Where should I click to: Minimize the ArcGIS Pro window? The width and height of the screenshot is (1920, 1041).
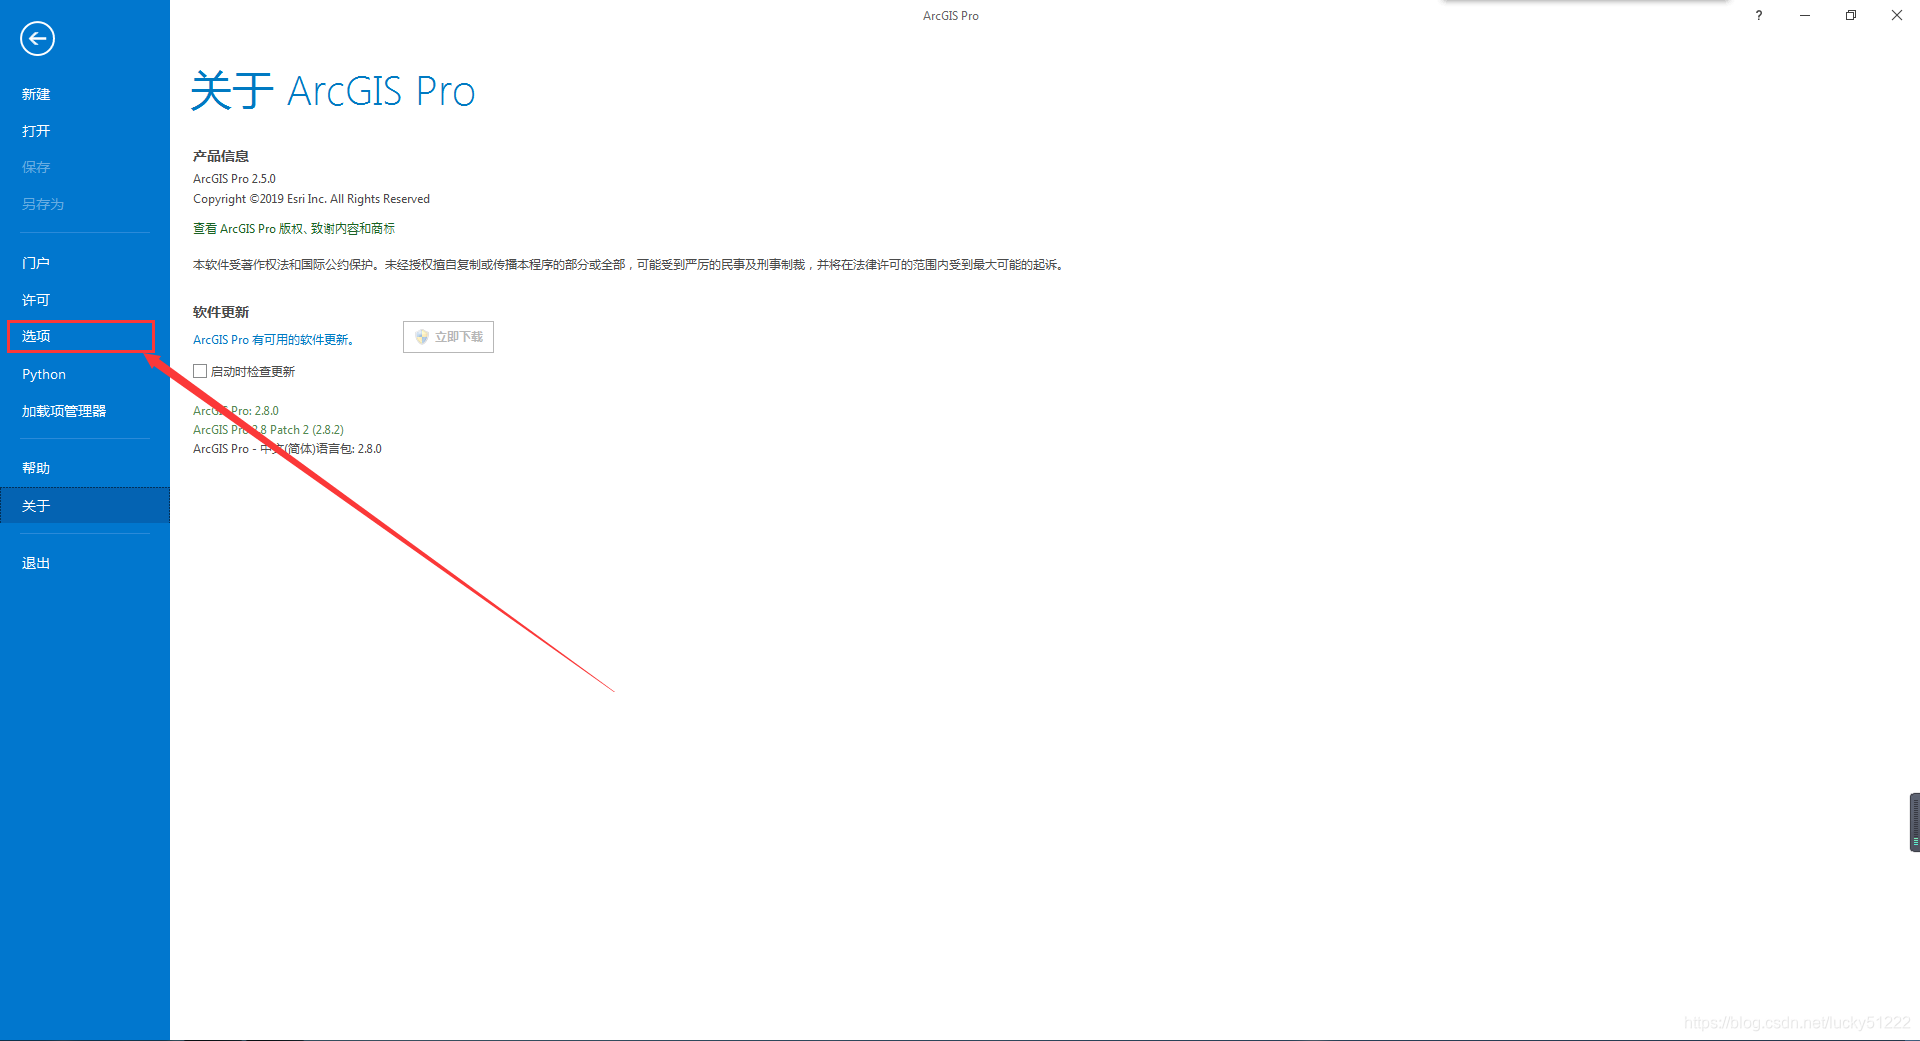pos(1805,15)
